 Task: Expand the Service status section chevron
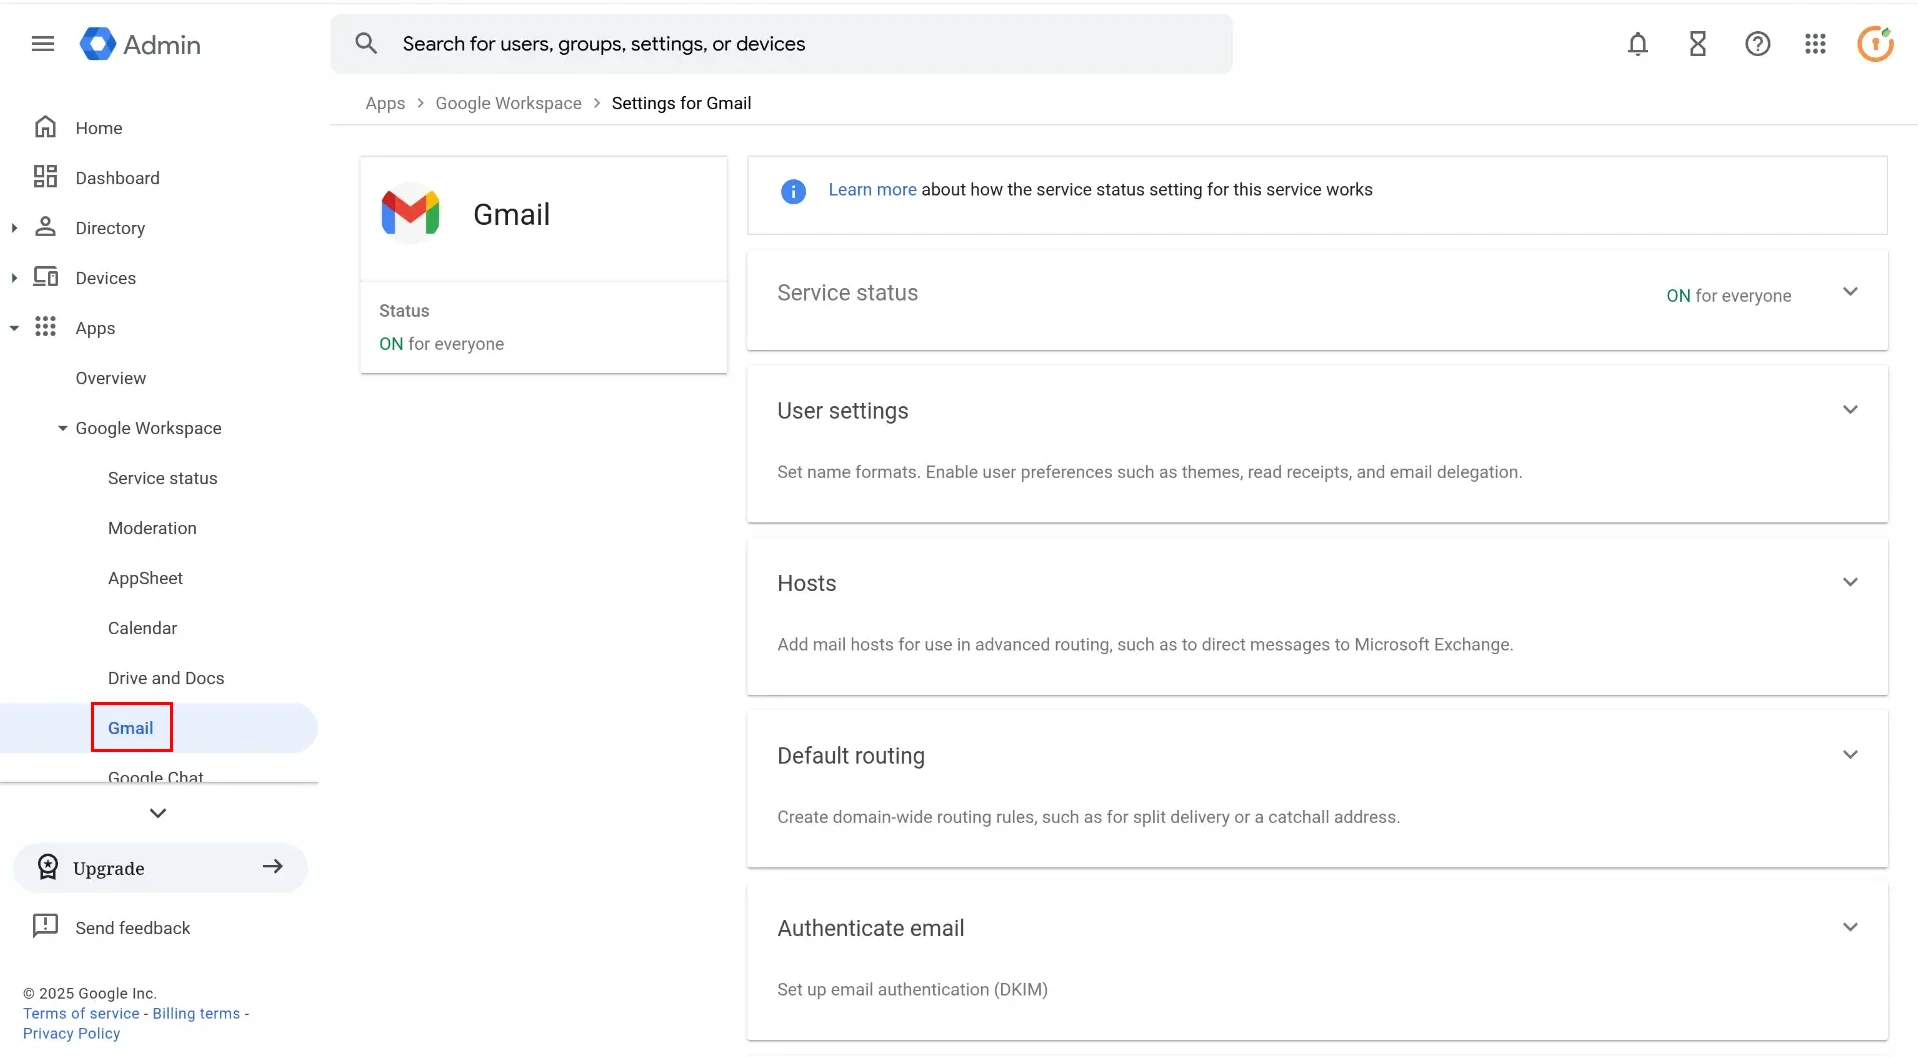(x=1850, y=292)
